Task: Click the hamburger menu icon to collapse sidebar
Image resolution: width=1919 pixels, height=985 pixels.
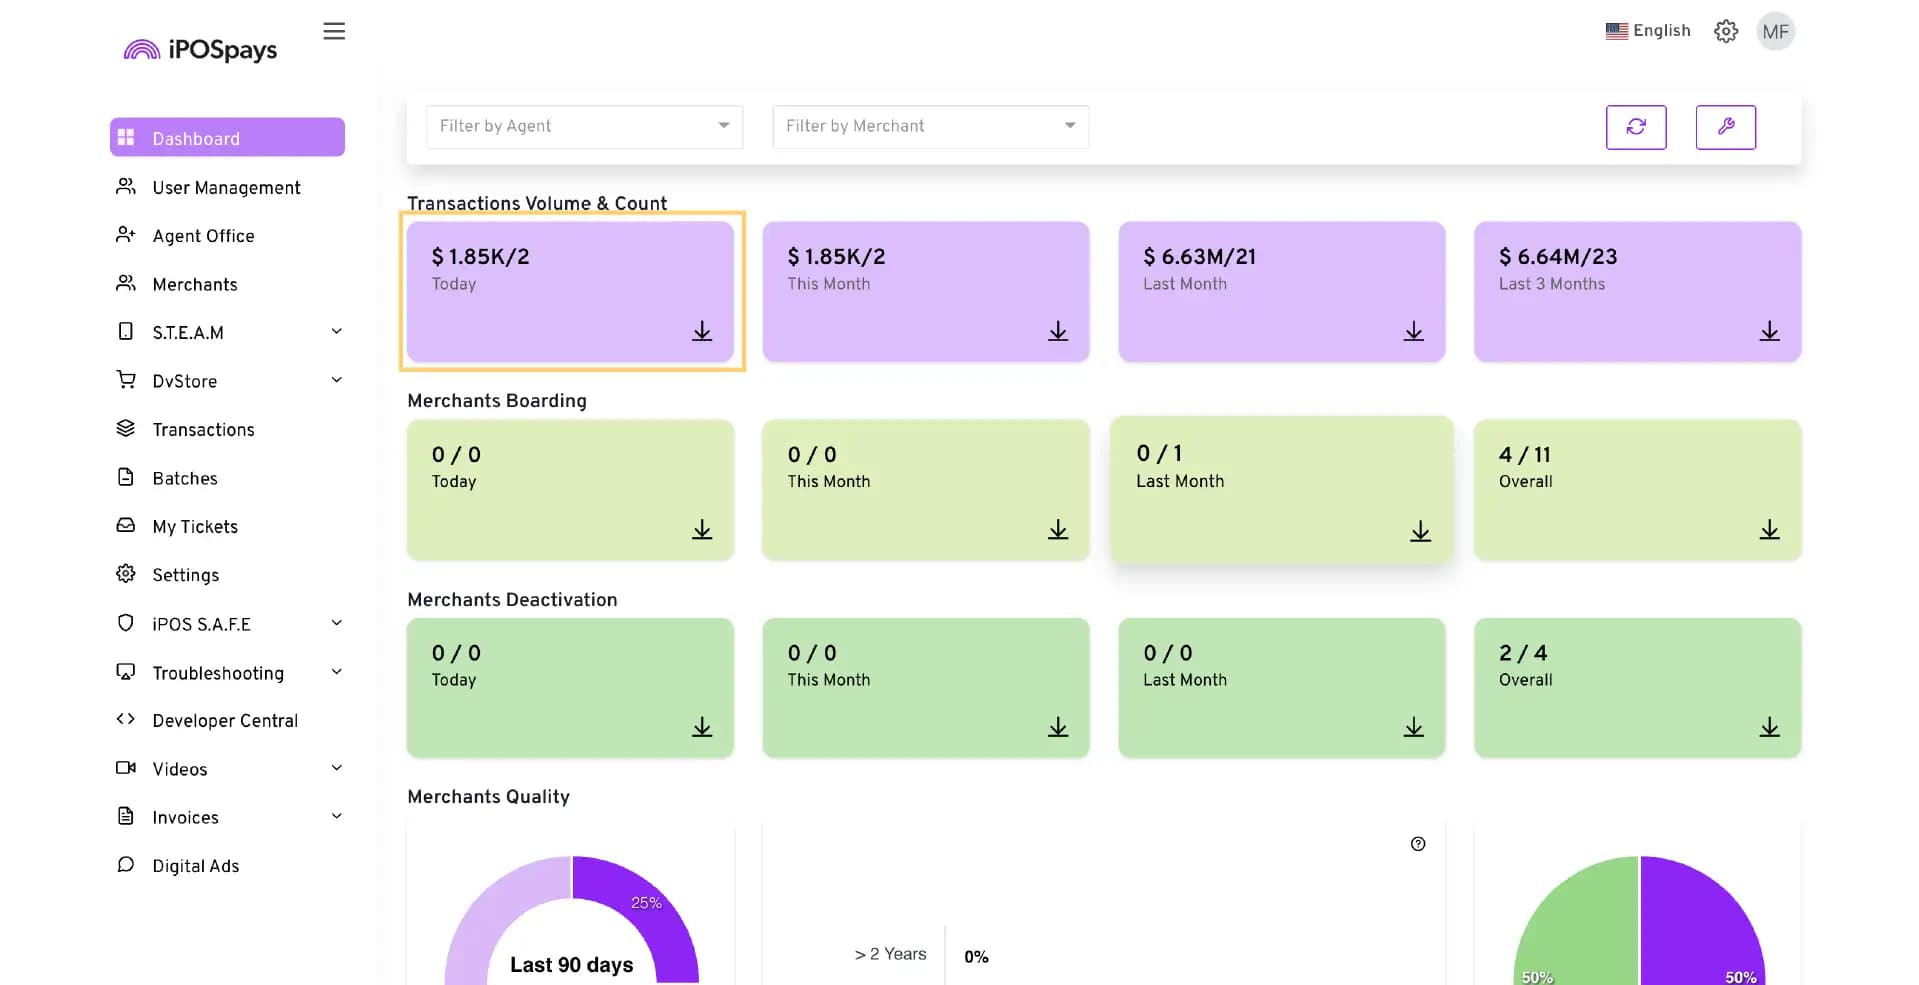Action: tap(334, 31)
